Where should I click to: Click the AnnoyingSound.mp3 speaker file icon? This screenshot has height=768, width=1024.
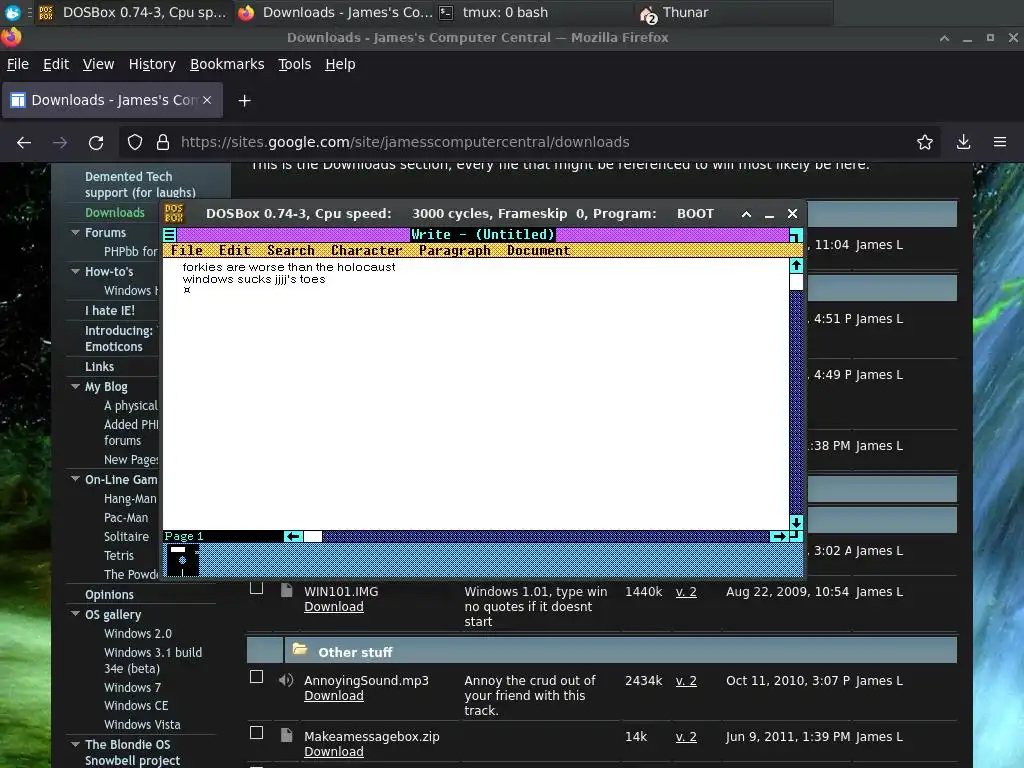tap(286, 680)
